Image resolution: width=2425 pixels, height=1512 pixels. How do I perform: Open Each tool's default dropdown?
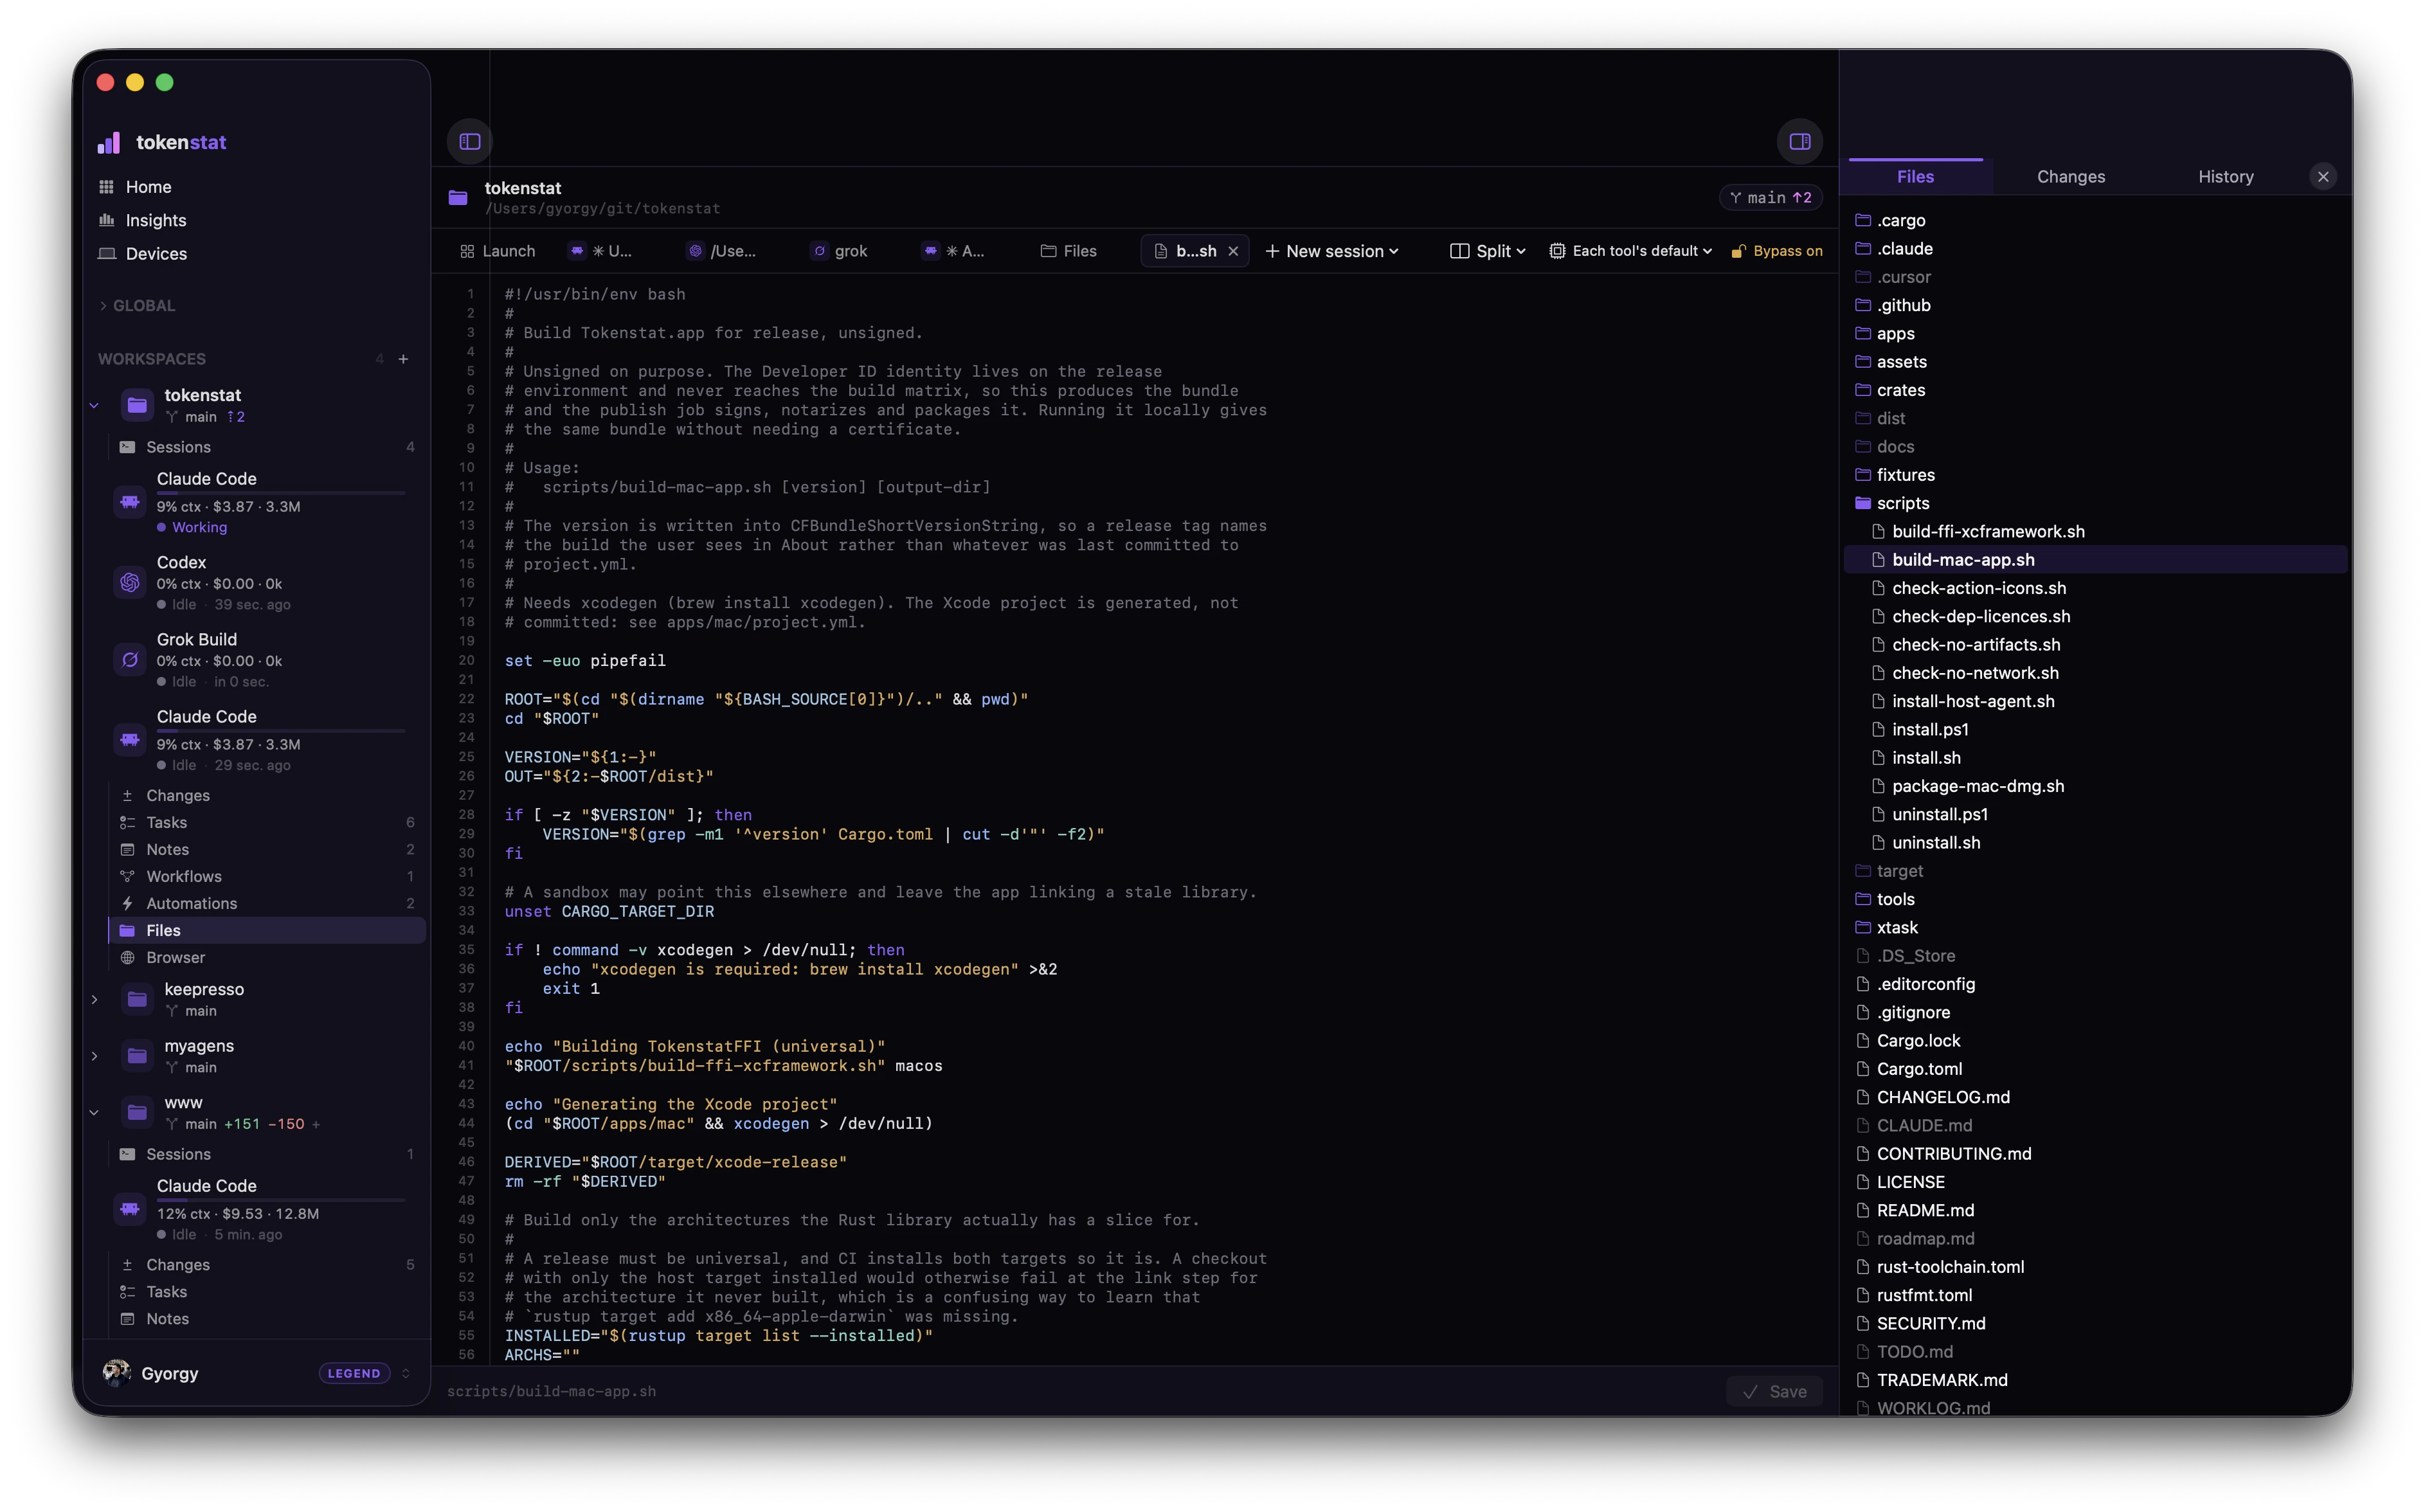[x=1630, y=251]
